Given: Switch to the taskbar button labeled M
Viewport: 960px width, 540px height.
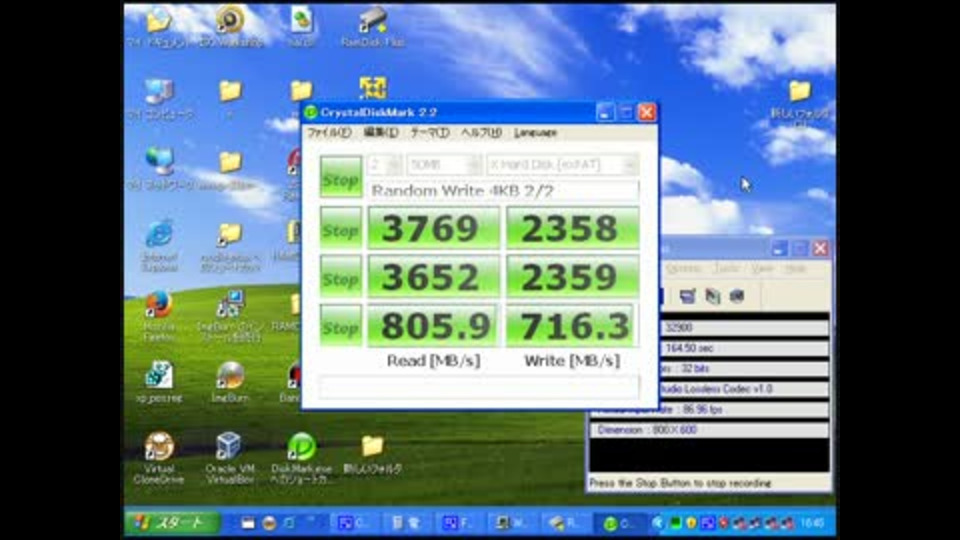Looking at the screenshot, I should pyautogui.click(x=513, y=523).
